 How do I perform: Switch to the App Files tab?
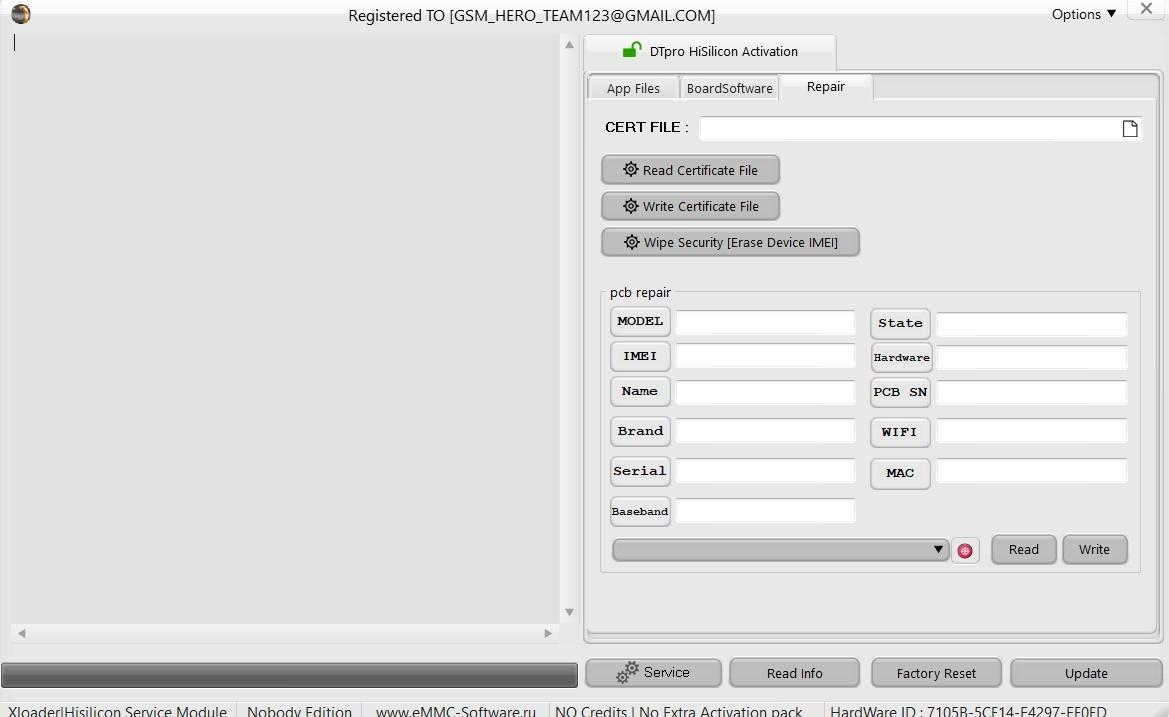633,88
